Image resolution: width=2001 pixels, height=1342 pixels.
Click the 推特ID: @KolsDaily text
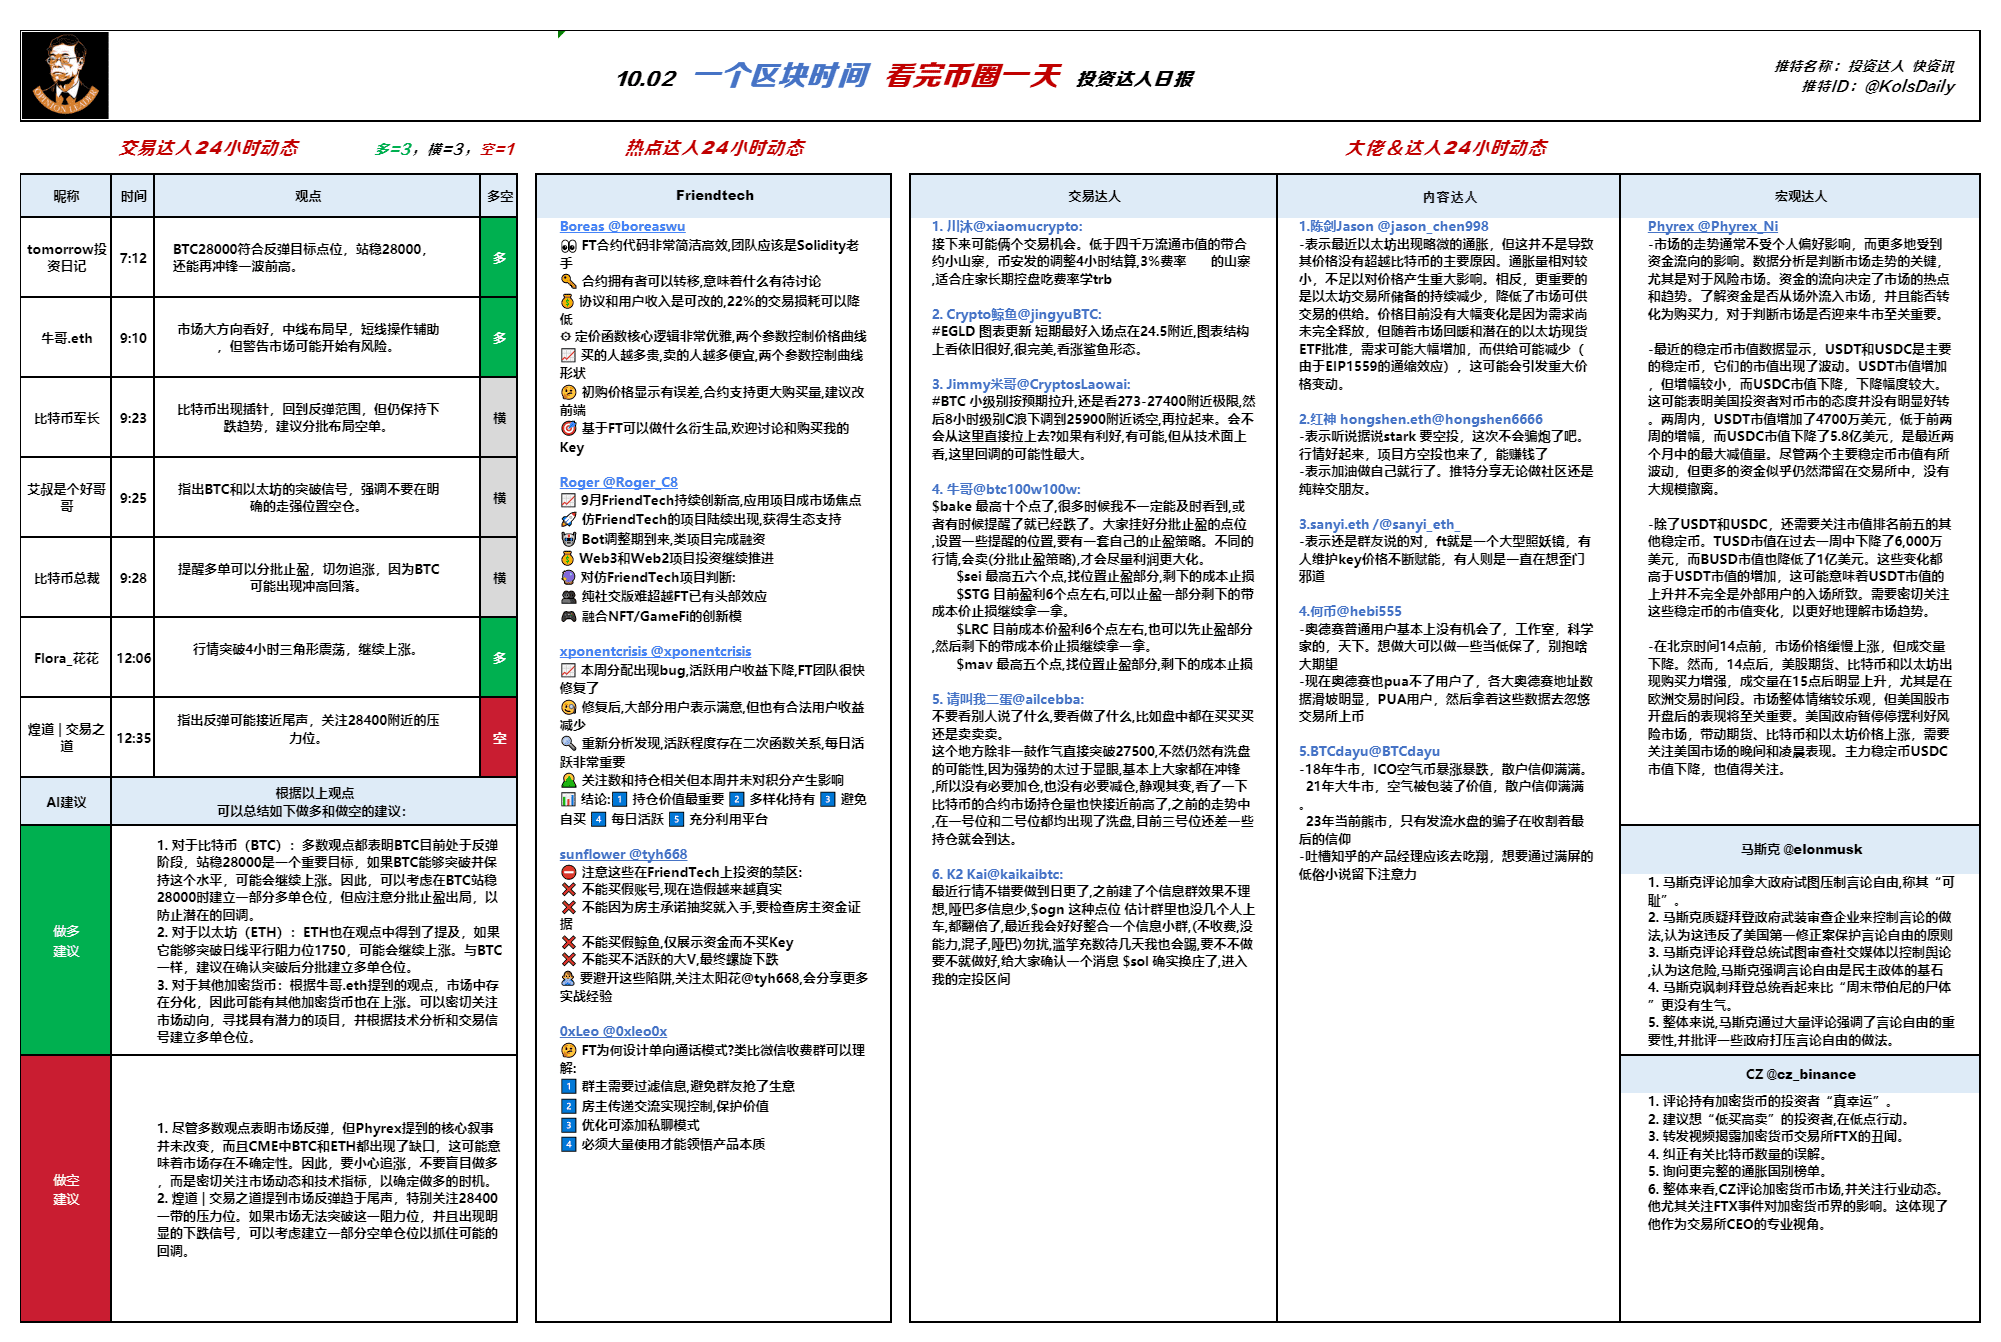click(x=1877, y=87)
